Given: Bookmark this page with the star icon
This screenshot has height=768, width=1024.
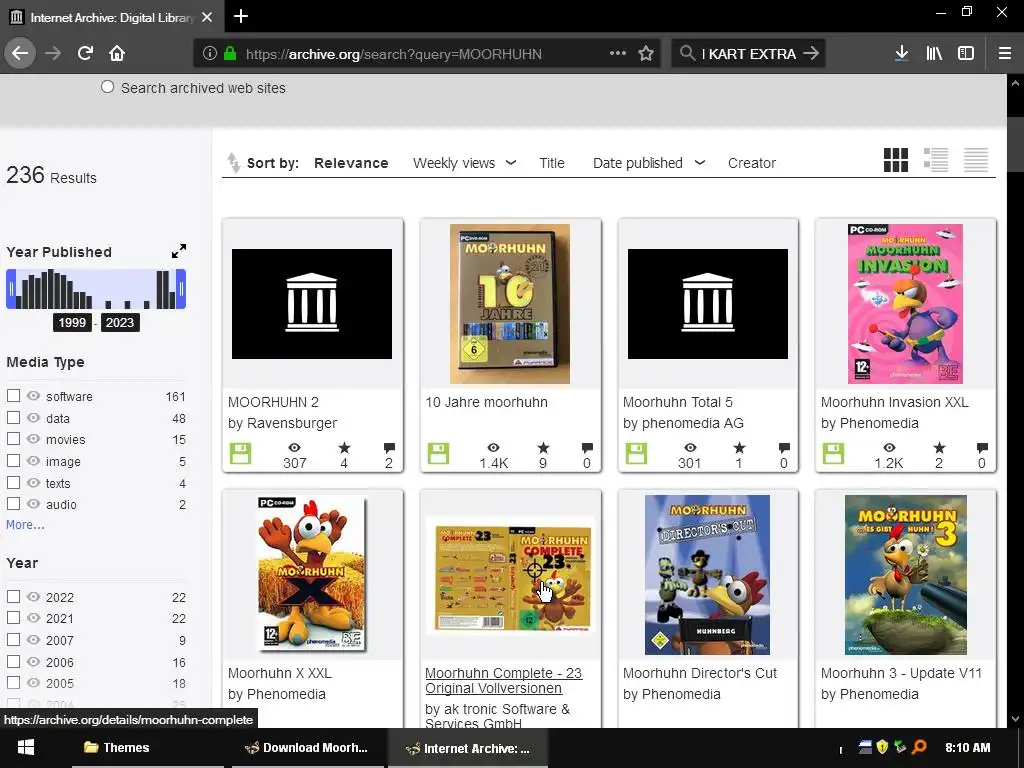Looking at the screenshot, I should [646, 54].
